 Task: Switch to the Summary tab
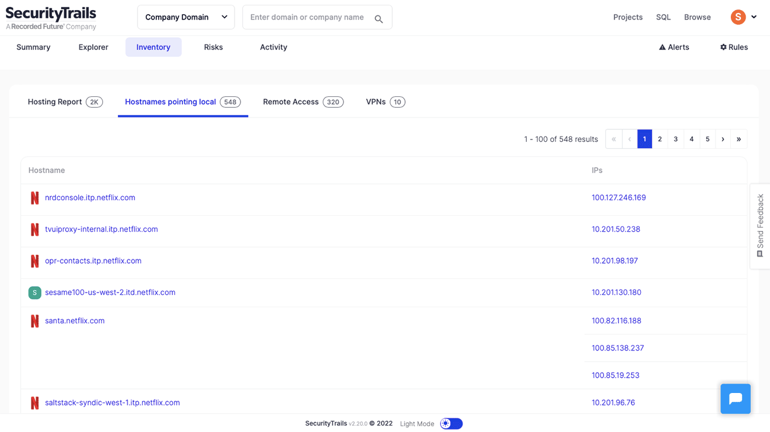pyautogui.click(x=33, y=47)
